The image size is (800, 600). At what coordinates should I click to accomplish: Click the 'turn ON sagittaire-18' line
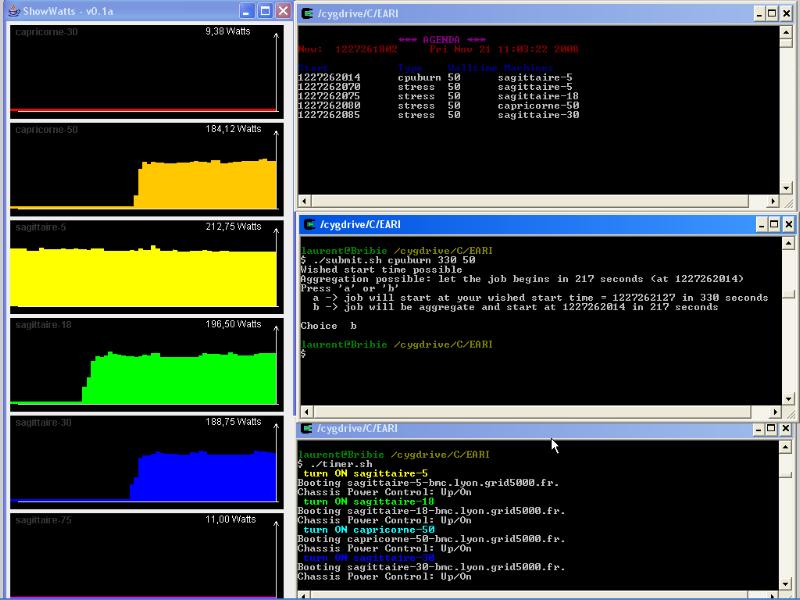point(368,502)
